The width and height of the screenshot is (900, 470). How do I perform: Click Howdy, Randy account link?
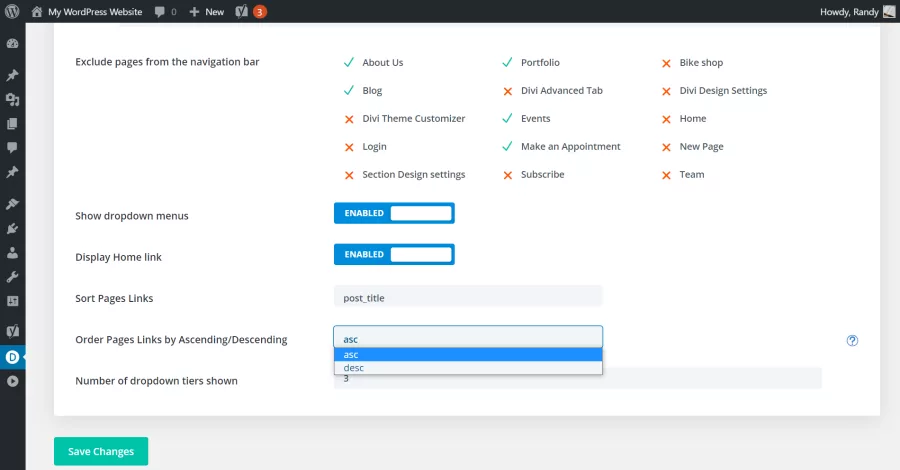[849, 12]
